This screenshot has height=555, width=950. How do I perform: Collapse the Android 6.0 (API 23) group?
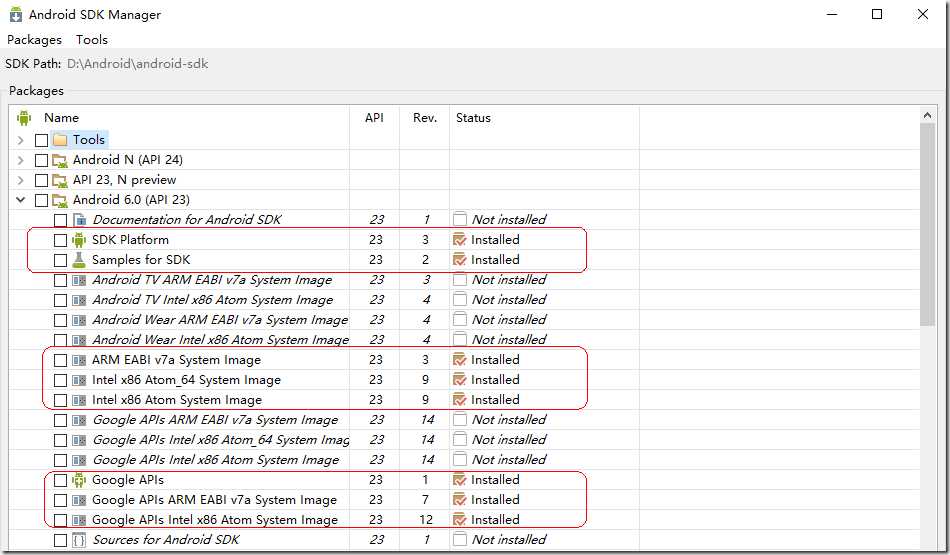21,199
